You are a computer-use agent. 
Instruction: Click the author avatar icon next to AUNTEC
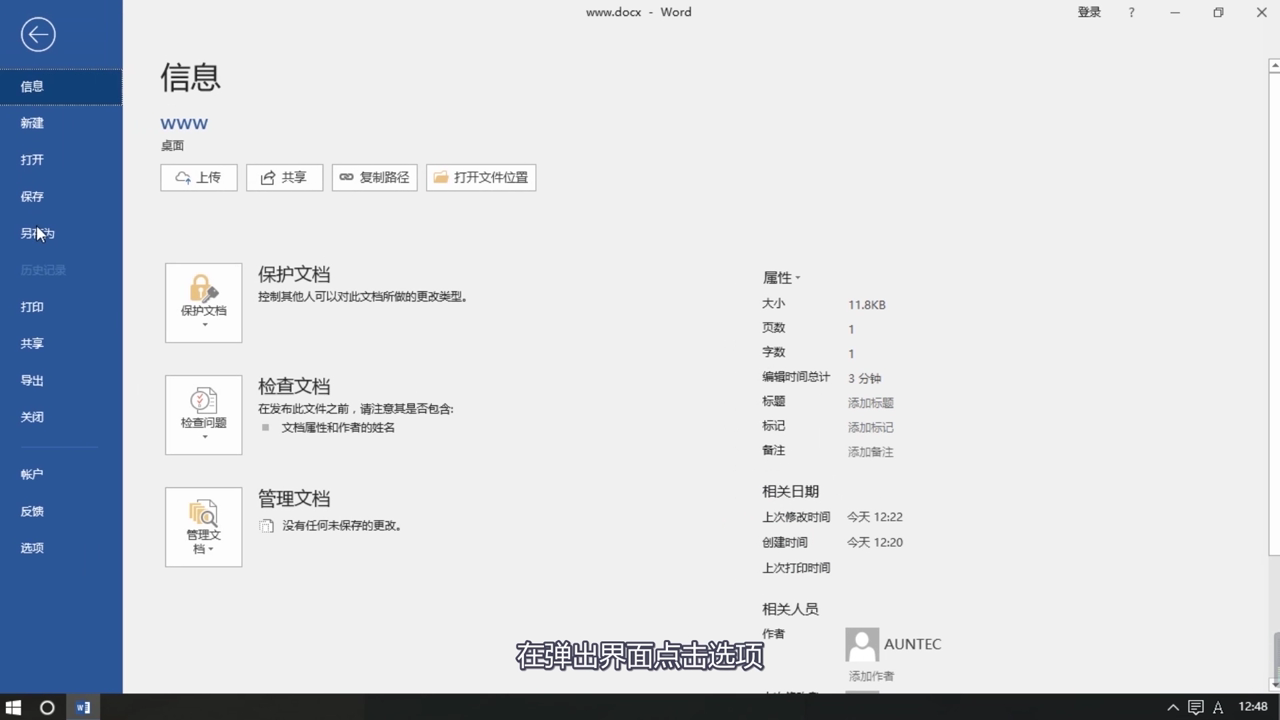[x=862, y=644]
